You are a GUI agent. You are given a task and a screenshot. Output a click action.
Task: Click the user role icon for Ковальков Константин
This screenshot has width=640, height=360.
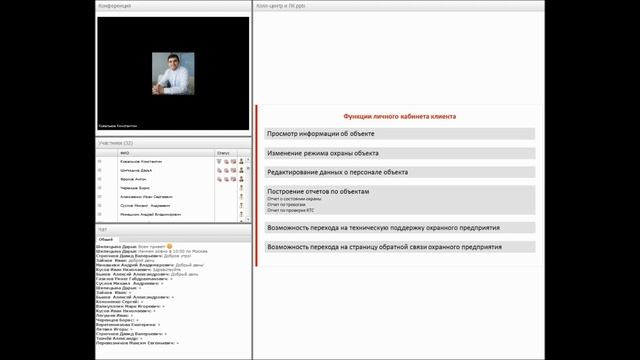tap(241, 162)
